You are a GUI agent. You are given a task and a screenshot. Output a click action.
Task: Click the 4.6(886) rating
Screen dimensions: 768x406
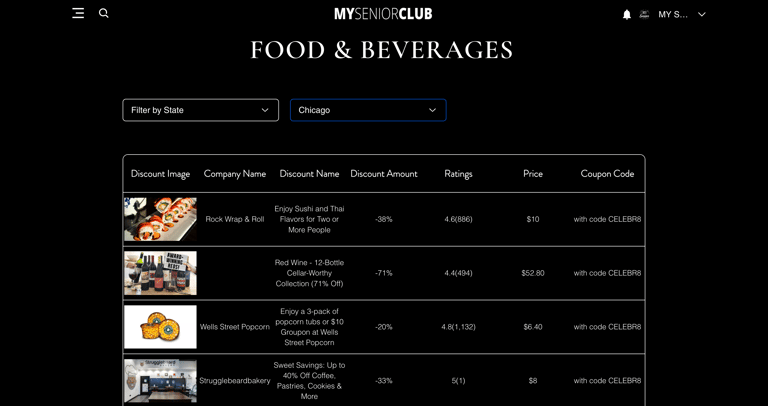point(458,219)
